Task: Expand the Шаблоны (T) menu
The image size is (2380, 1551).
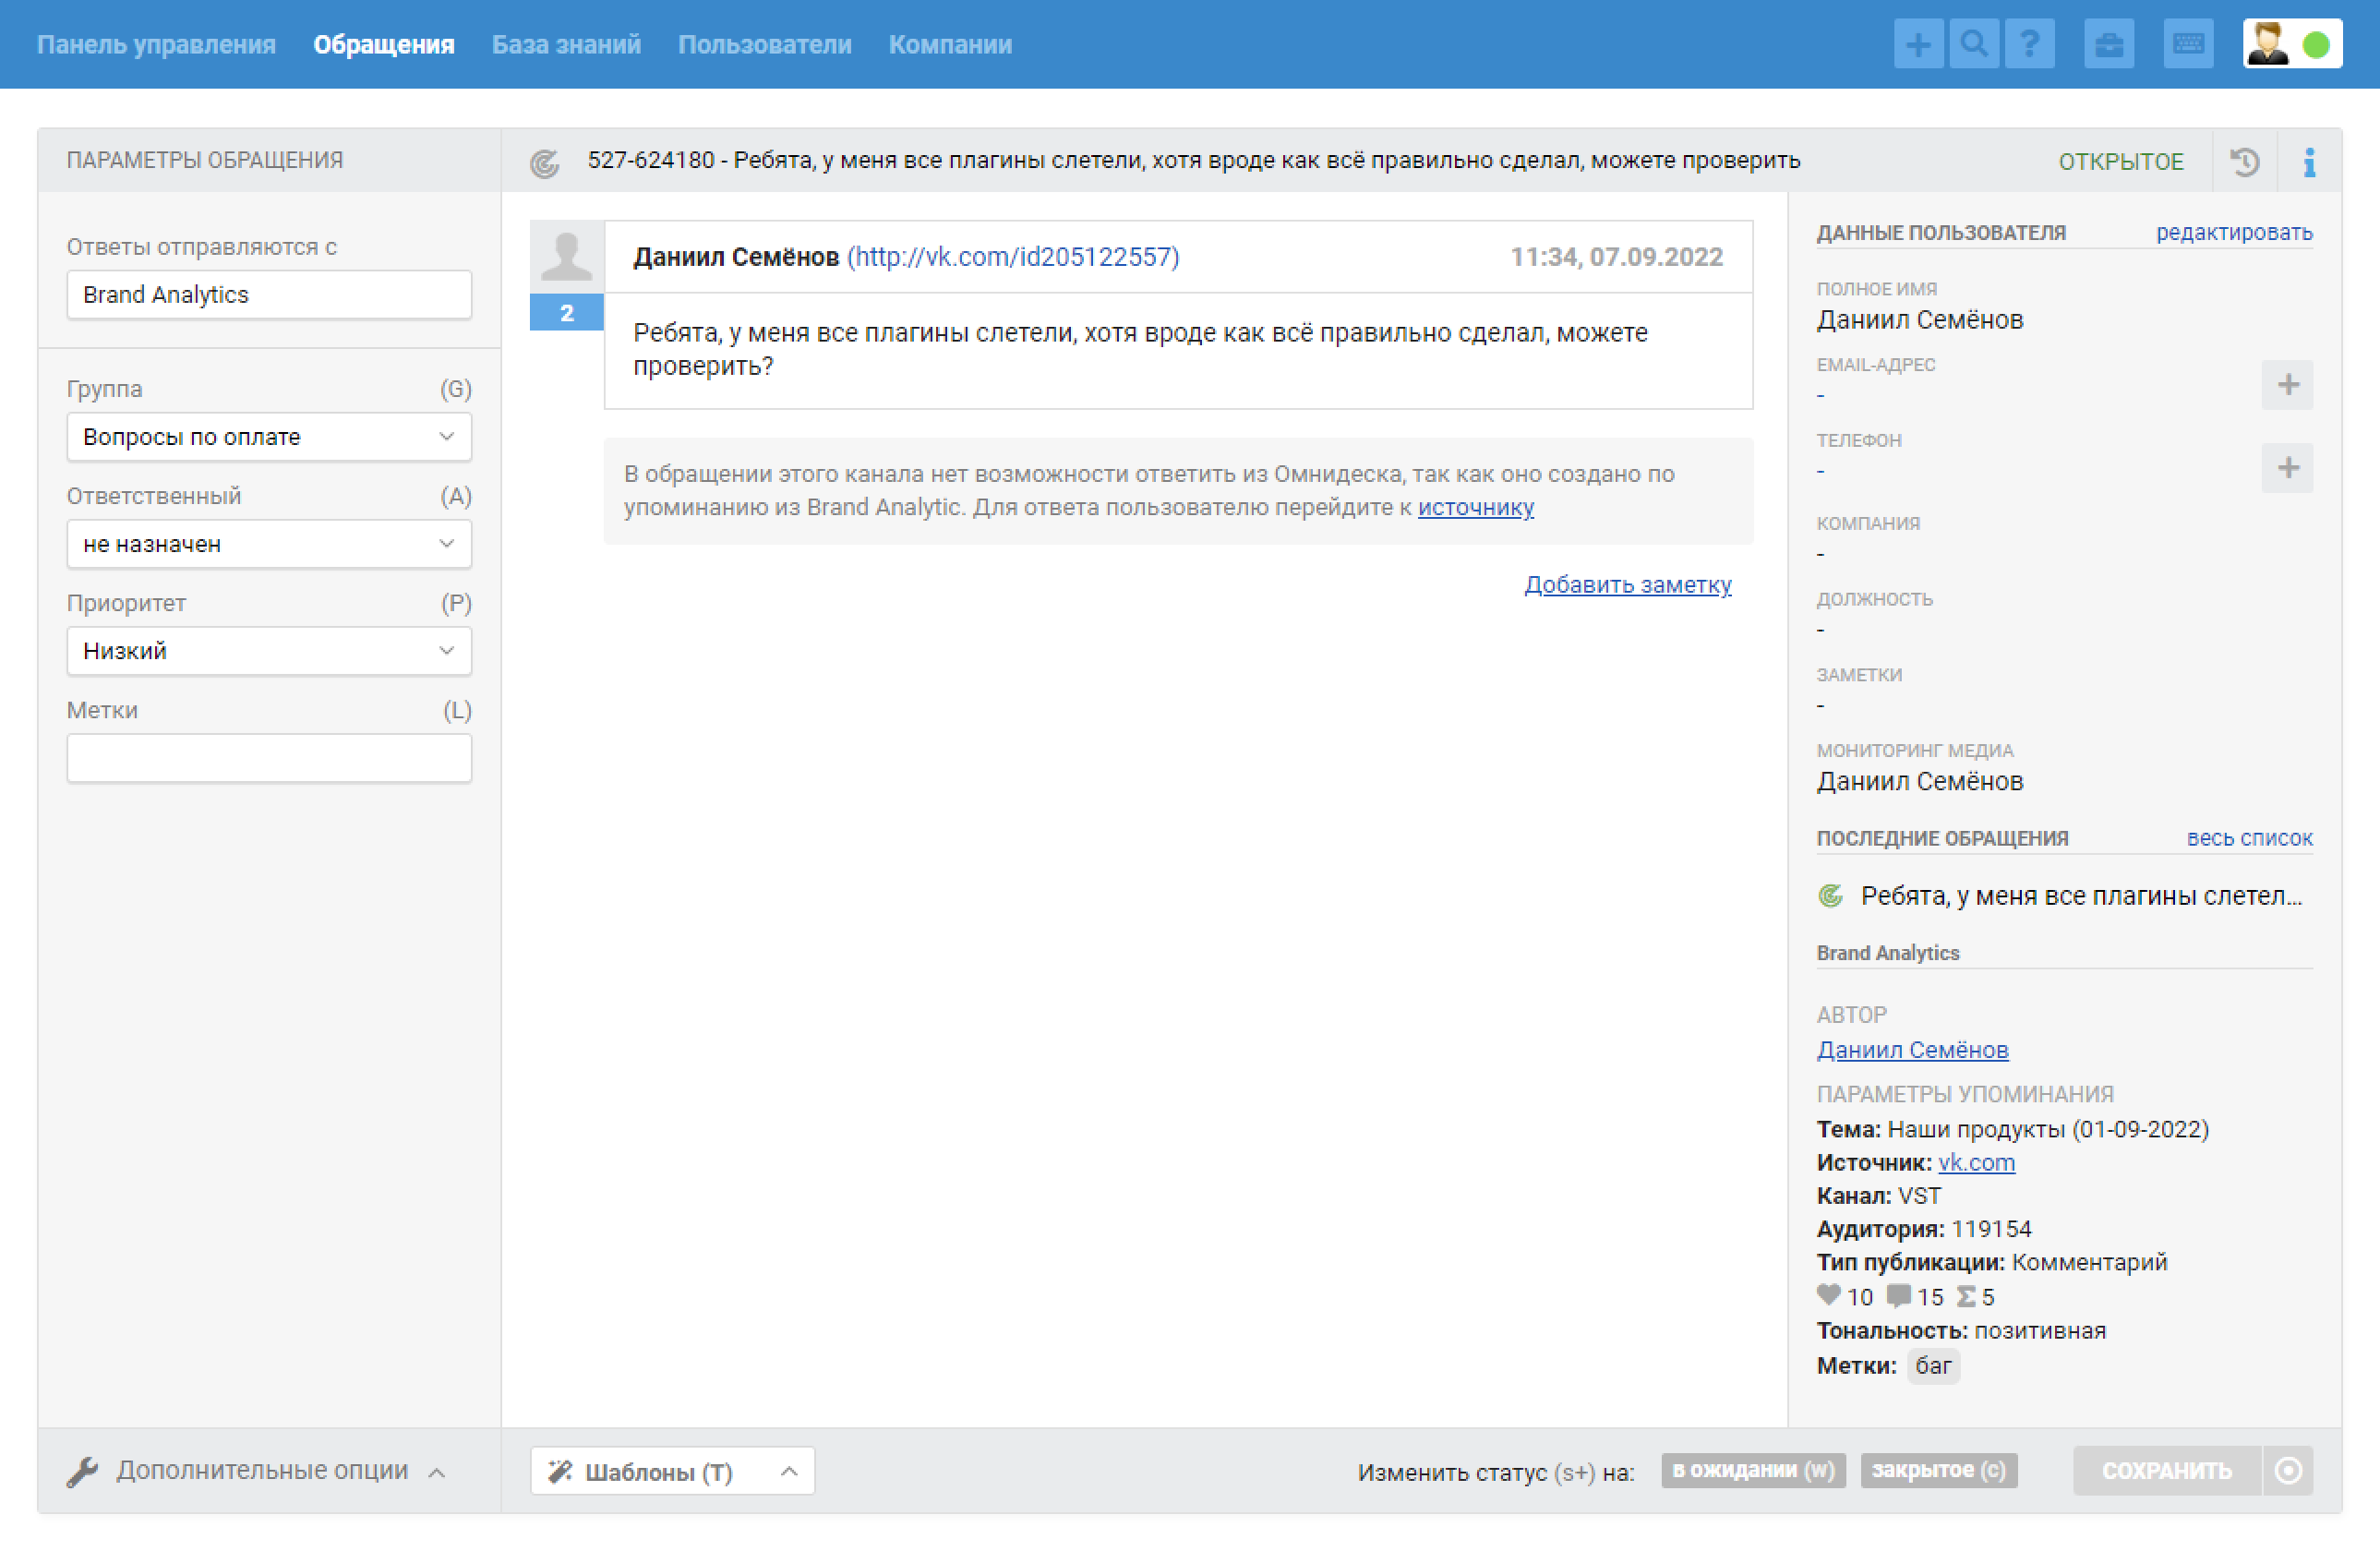Action: (x=672, y=1471)
